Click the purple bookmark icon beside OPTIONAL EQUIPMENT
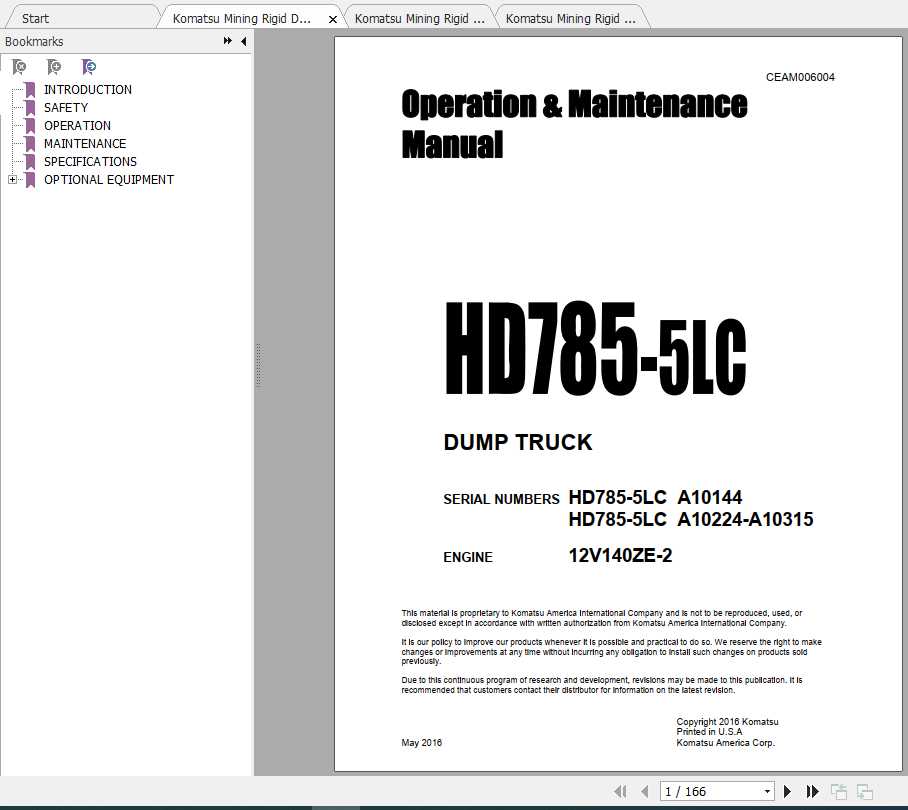This screenshot has height=810, width=908. click(x=30, y=179)
